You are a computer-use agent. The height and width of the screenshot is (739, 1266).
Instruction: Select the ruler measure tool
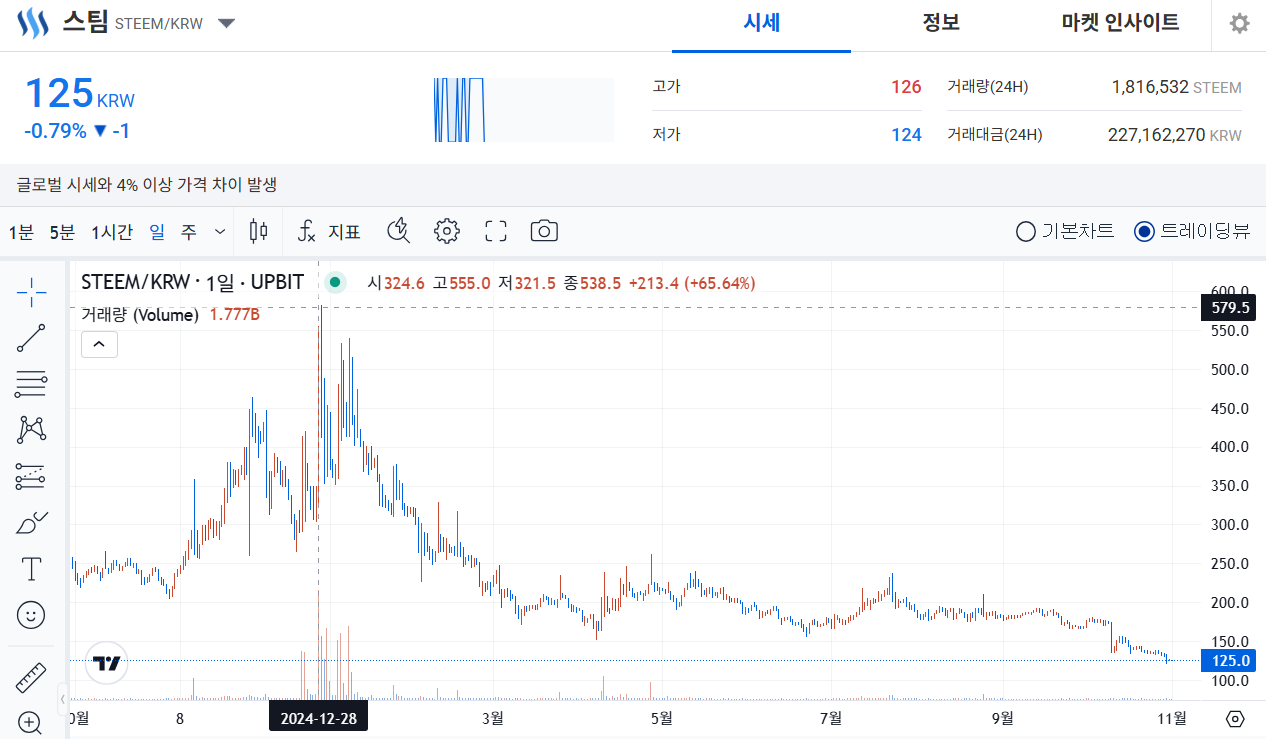tap(31, 678)
